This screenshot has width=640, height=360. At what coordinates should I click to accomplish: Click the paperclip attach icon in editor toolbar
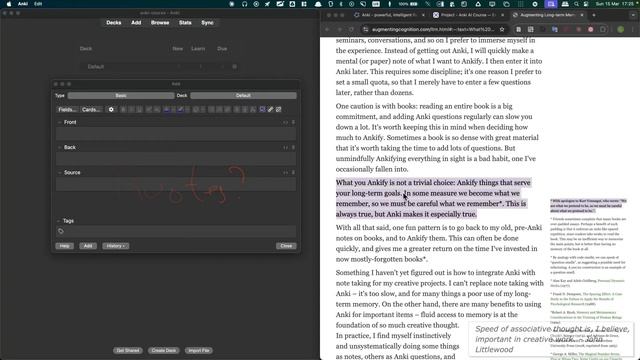pyautogui.click(x=270, y=109)
